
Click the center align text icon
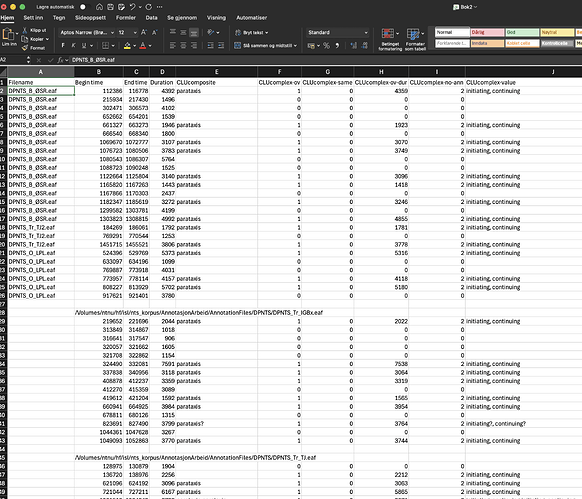183,46
